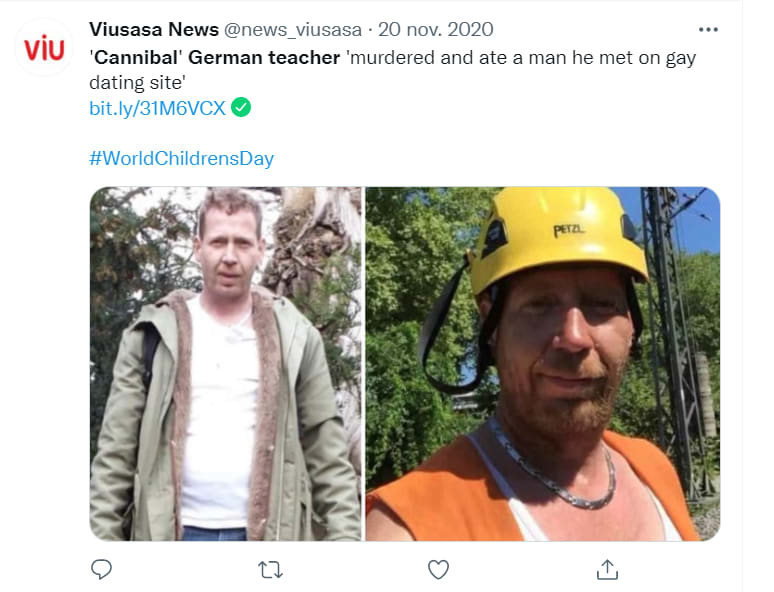Open the bit.ly/31M6VCX link
Image resolution: width=774 pixels, height=592 pixels.
(x=157, y=108)
